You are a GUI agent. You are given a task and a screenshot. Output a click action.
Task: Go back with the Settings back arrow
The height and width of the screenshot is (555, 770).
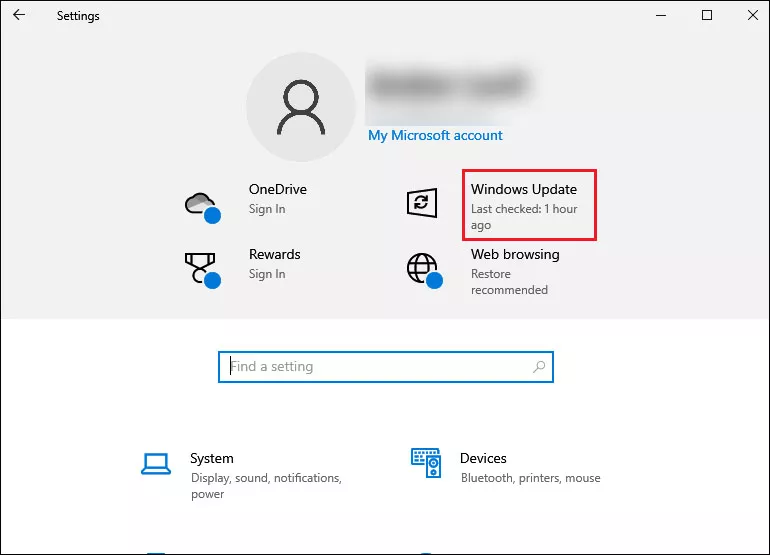pos(19,15)
